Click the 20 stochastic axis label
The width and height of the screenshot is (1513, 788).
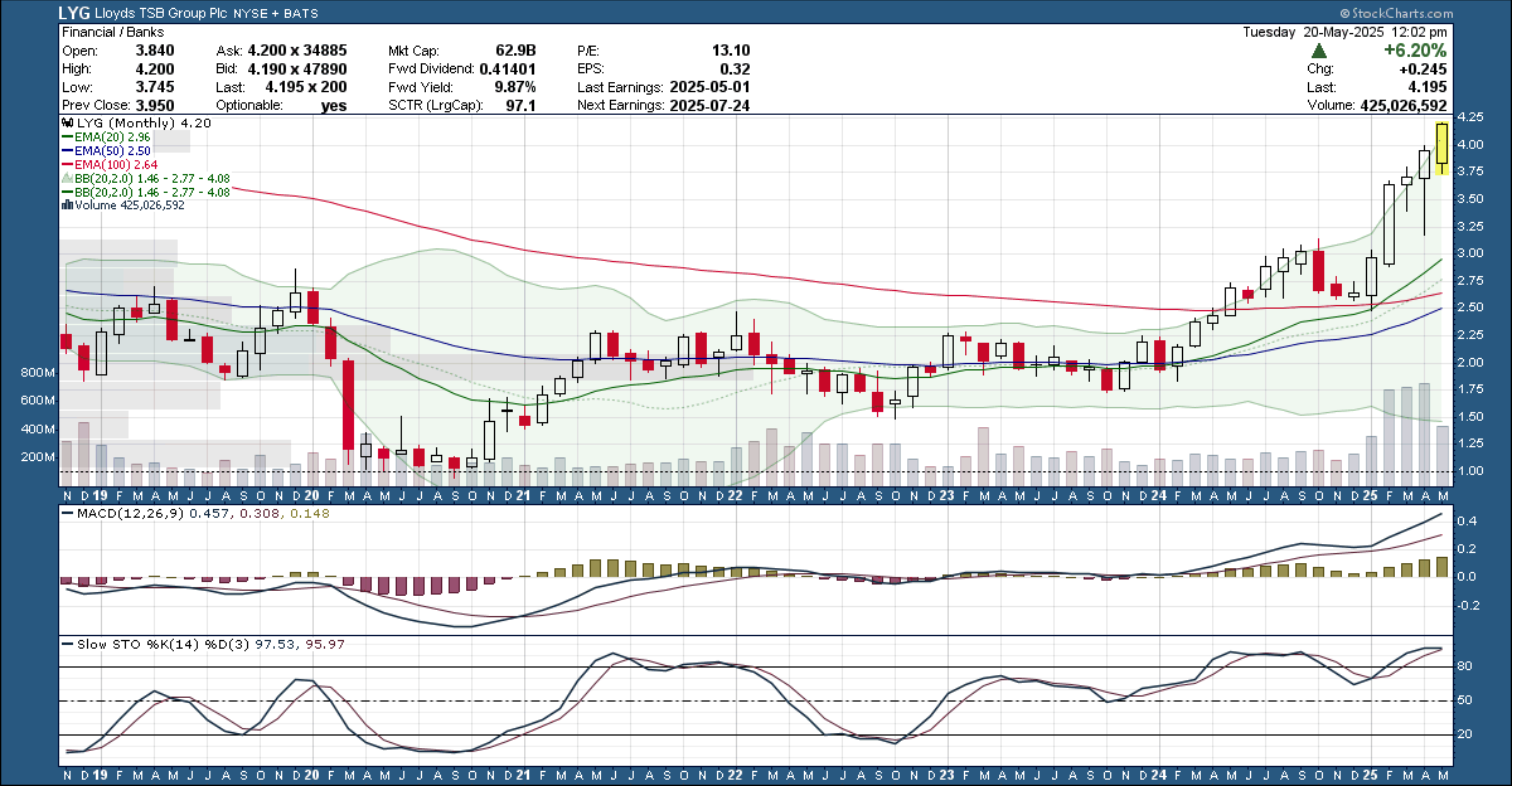pyautogui.click(x=1464, y=734)
